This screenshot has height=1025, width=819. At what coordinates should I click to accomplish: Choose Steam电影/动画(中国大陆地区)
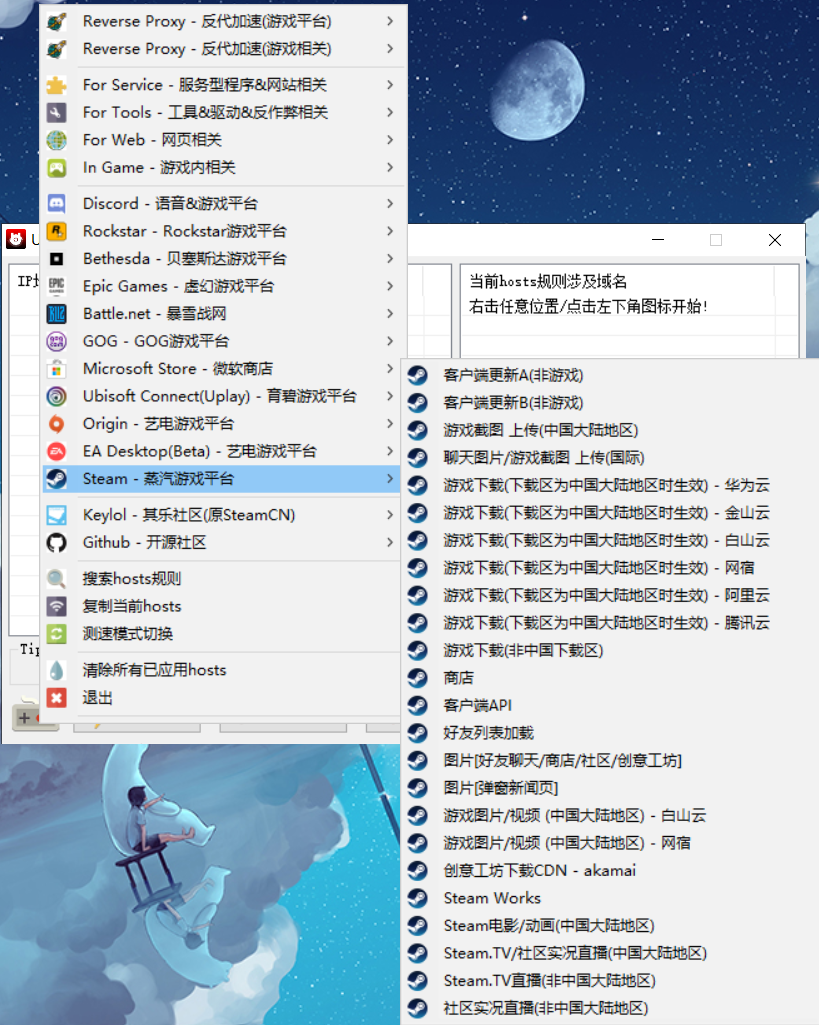(x=609, y=926)
